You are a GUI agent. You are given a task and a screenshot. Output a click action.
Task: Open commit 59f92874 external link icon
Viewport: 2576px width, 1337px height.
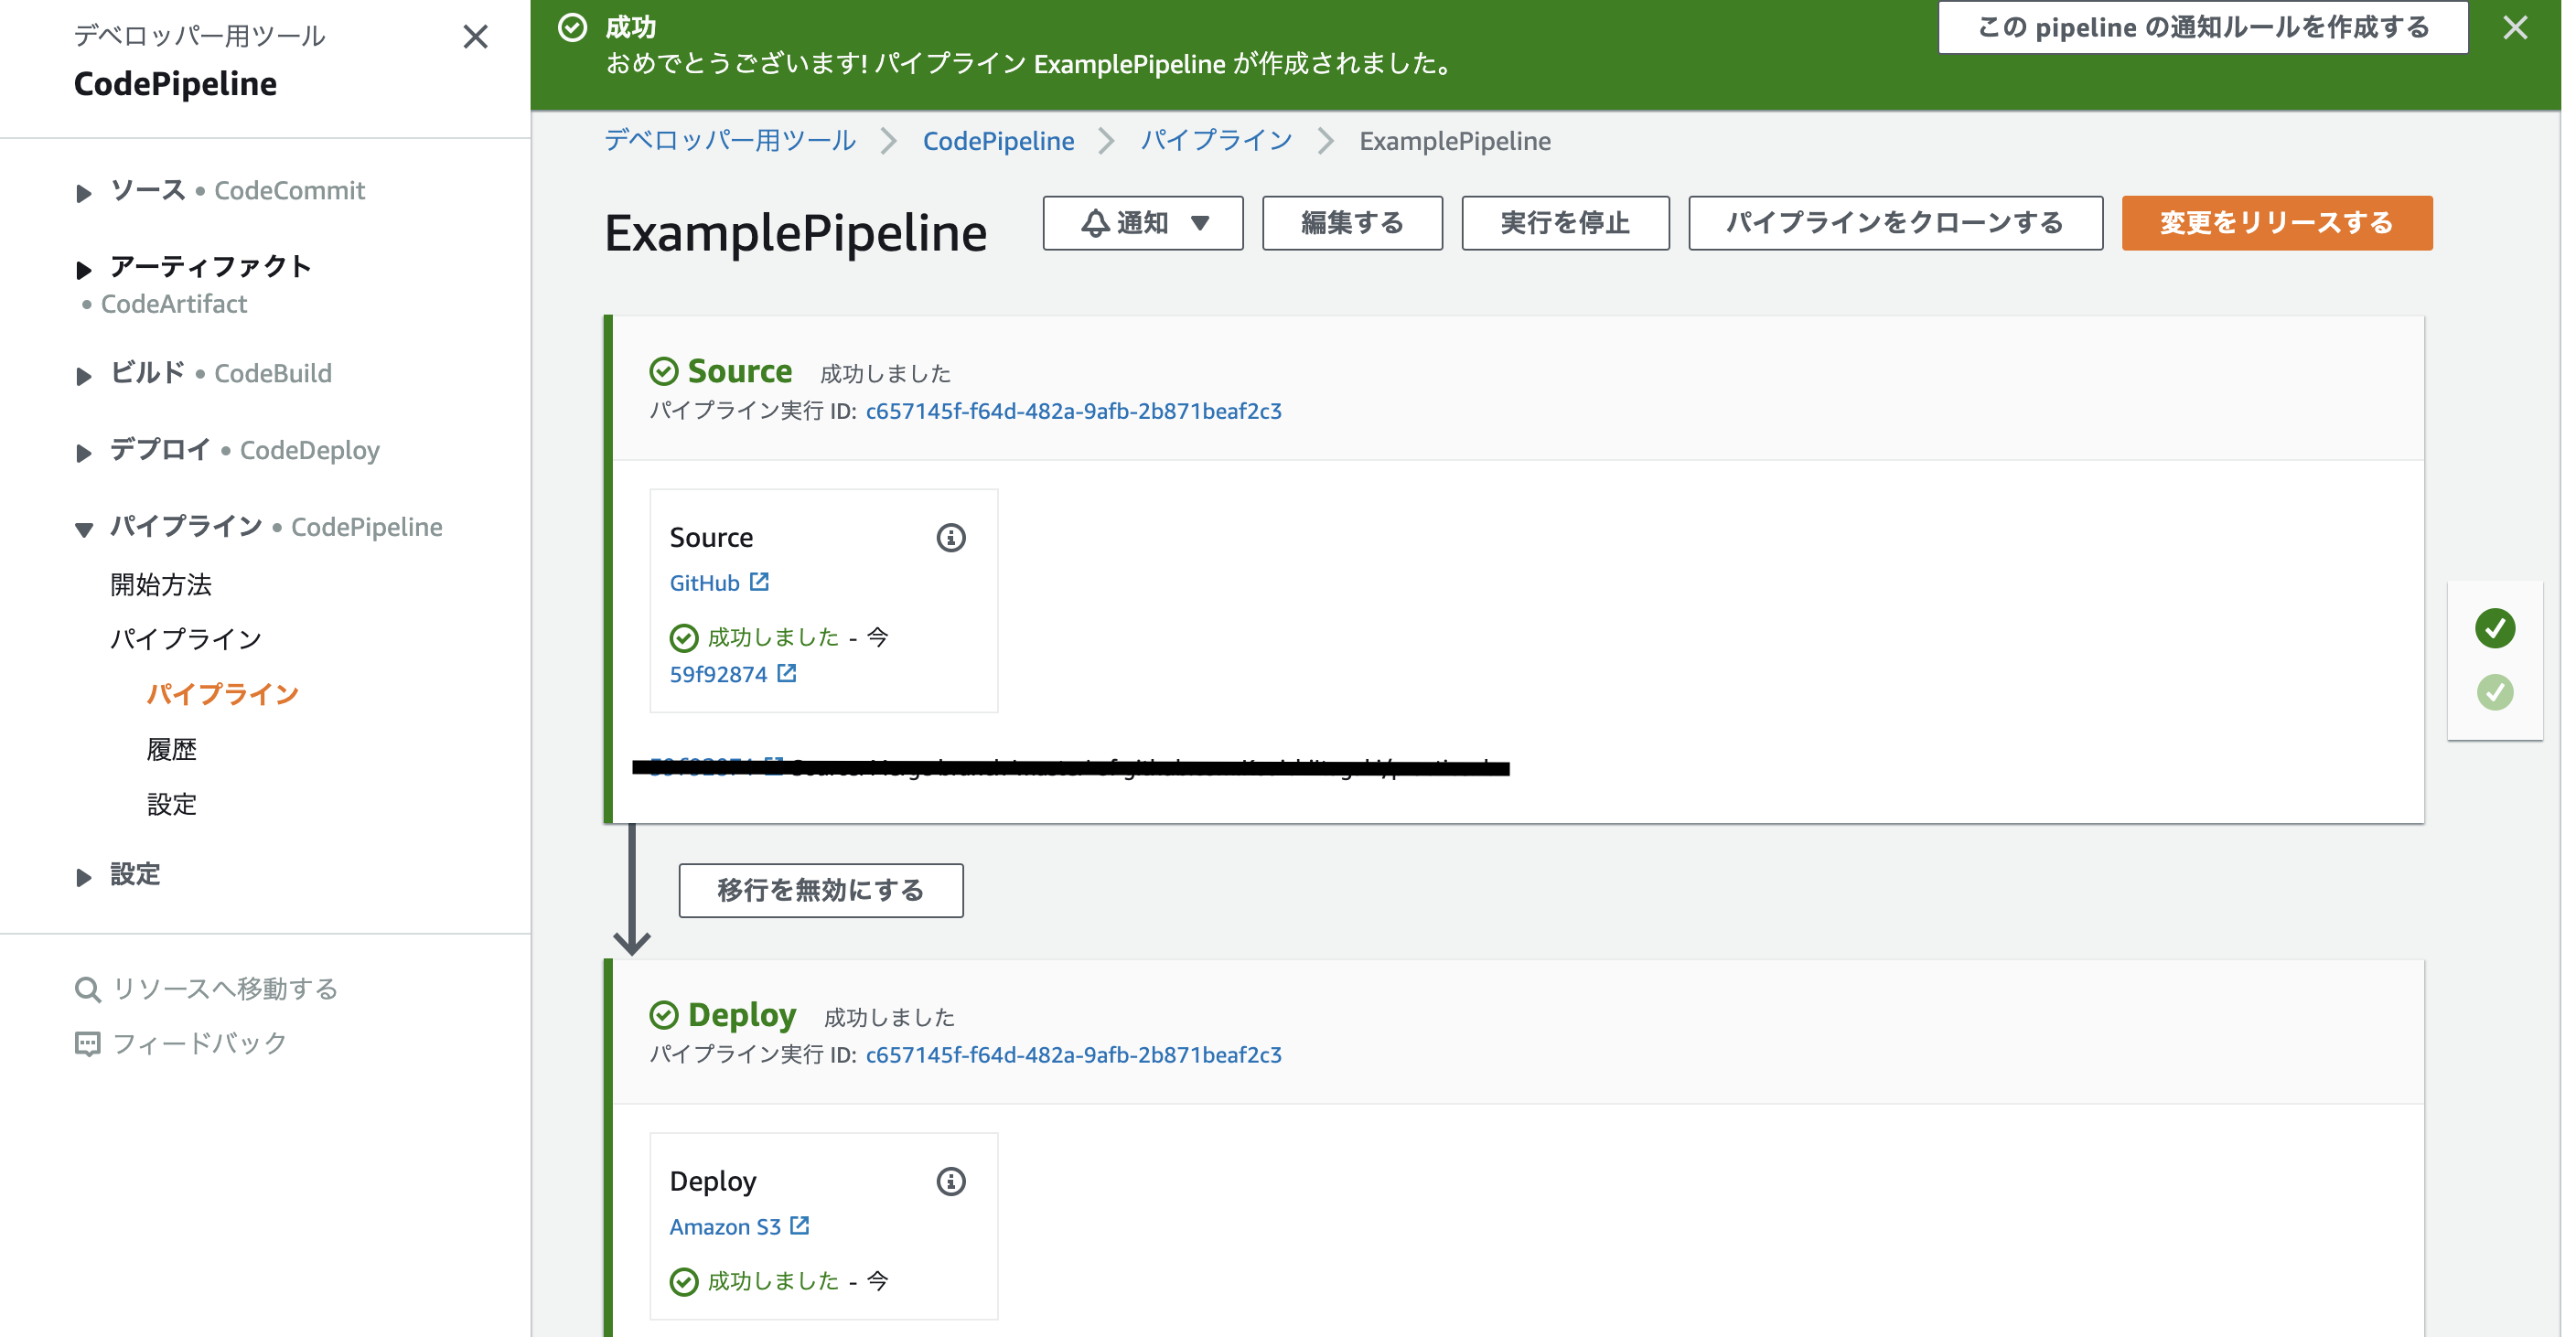[x=787, y=673]
